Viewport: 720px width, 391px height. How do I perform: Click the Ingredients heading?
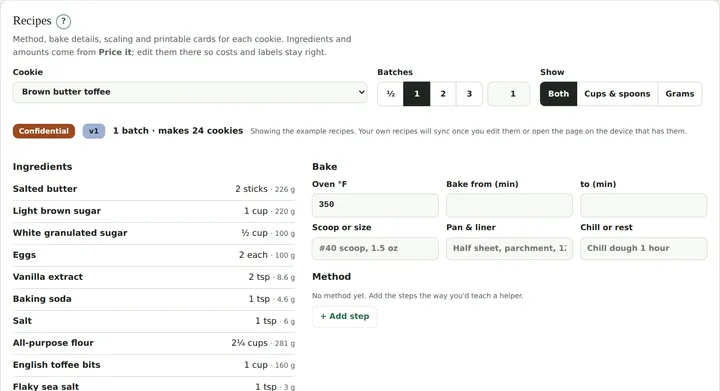point(42,167)
